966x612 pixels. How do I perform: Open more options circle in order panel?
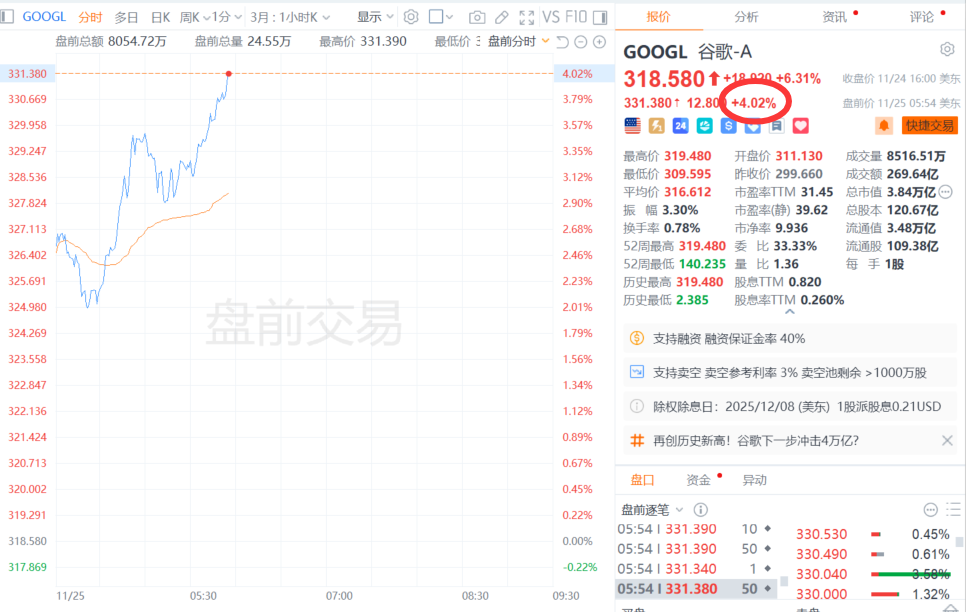pyautogui.click(x=931, y=510)
